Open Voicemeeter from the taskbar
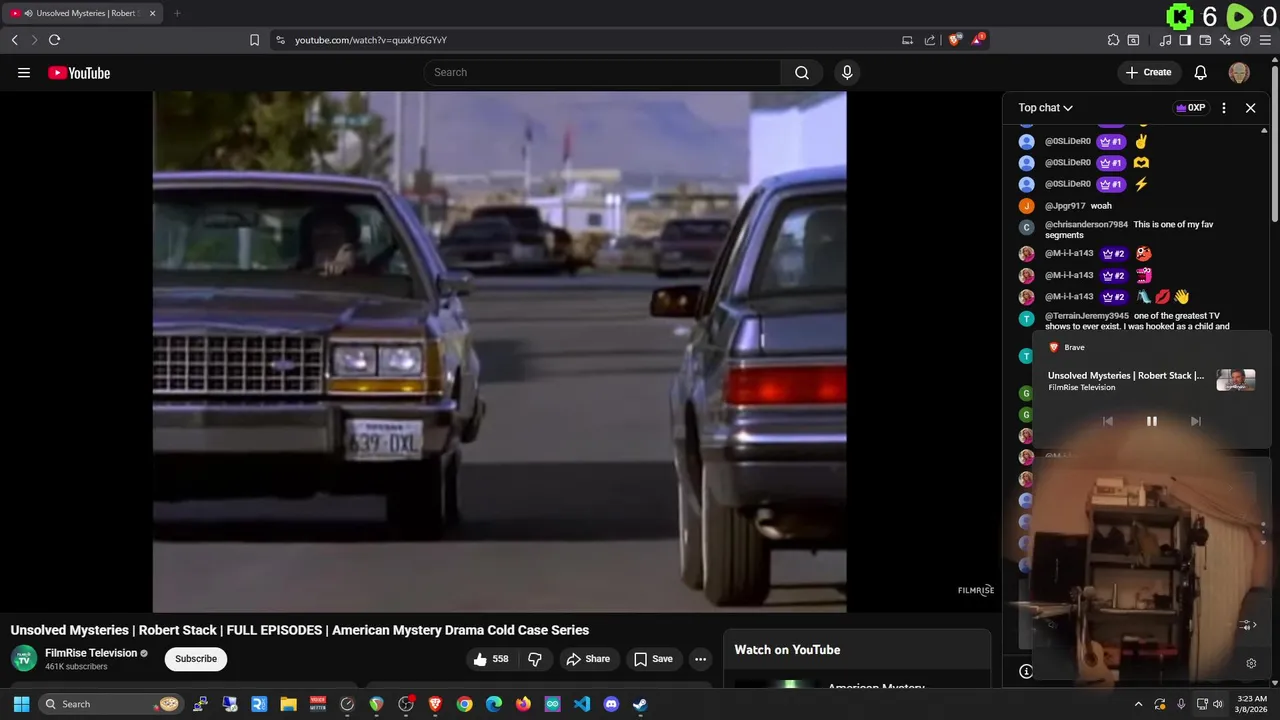 tap(318, 704)
